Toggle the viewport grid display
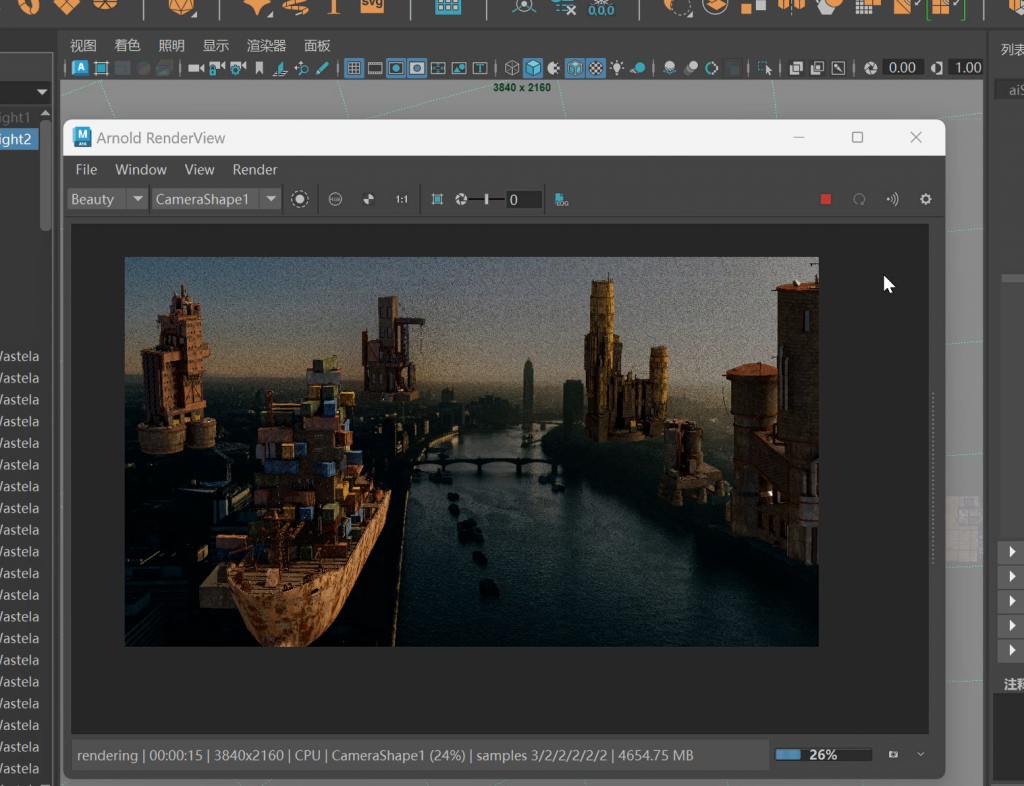Viewport: 1024px width, 786px height. pyautogui.click(x=354, y=68)
